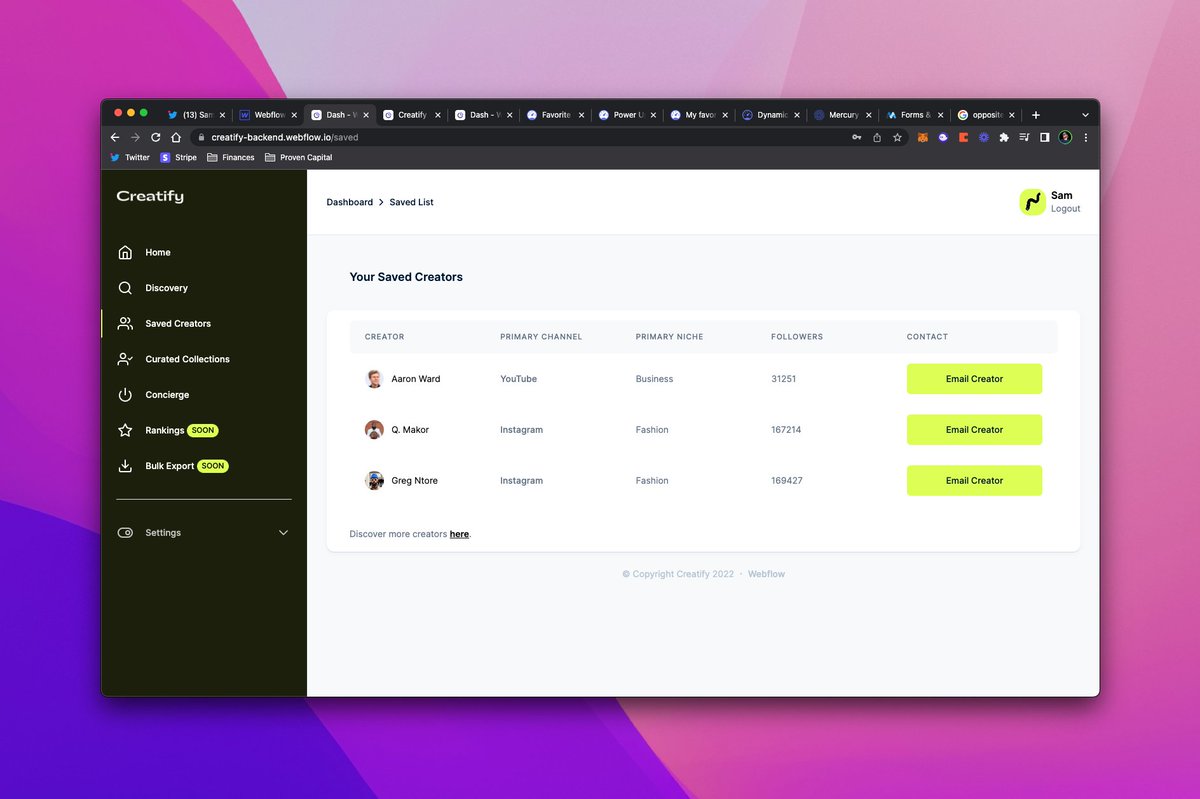Toggle the browser side panel icon
This screenshot has width=1200, height=799.
tap(1044, 137)
